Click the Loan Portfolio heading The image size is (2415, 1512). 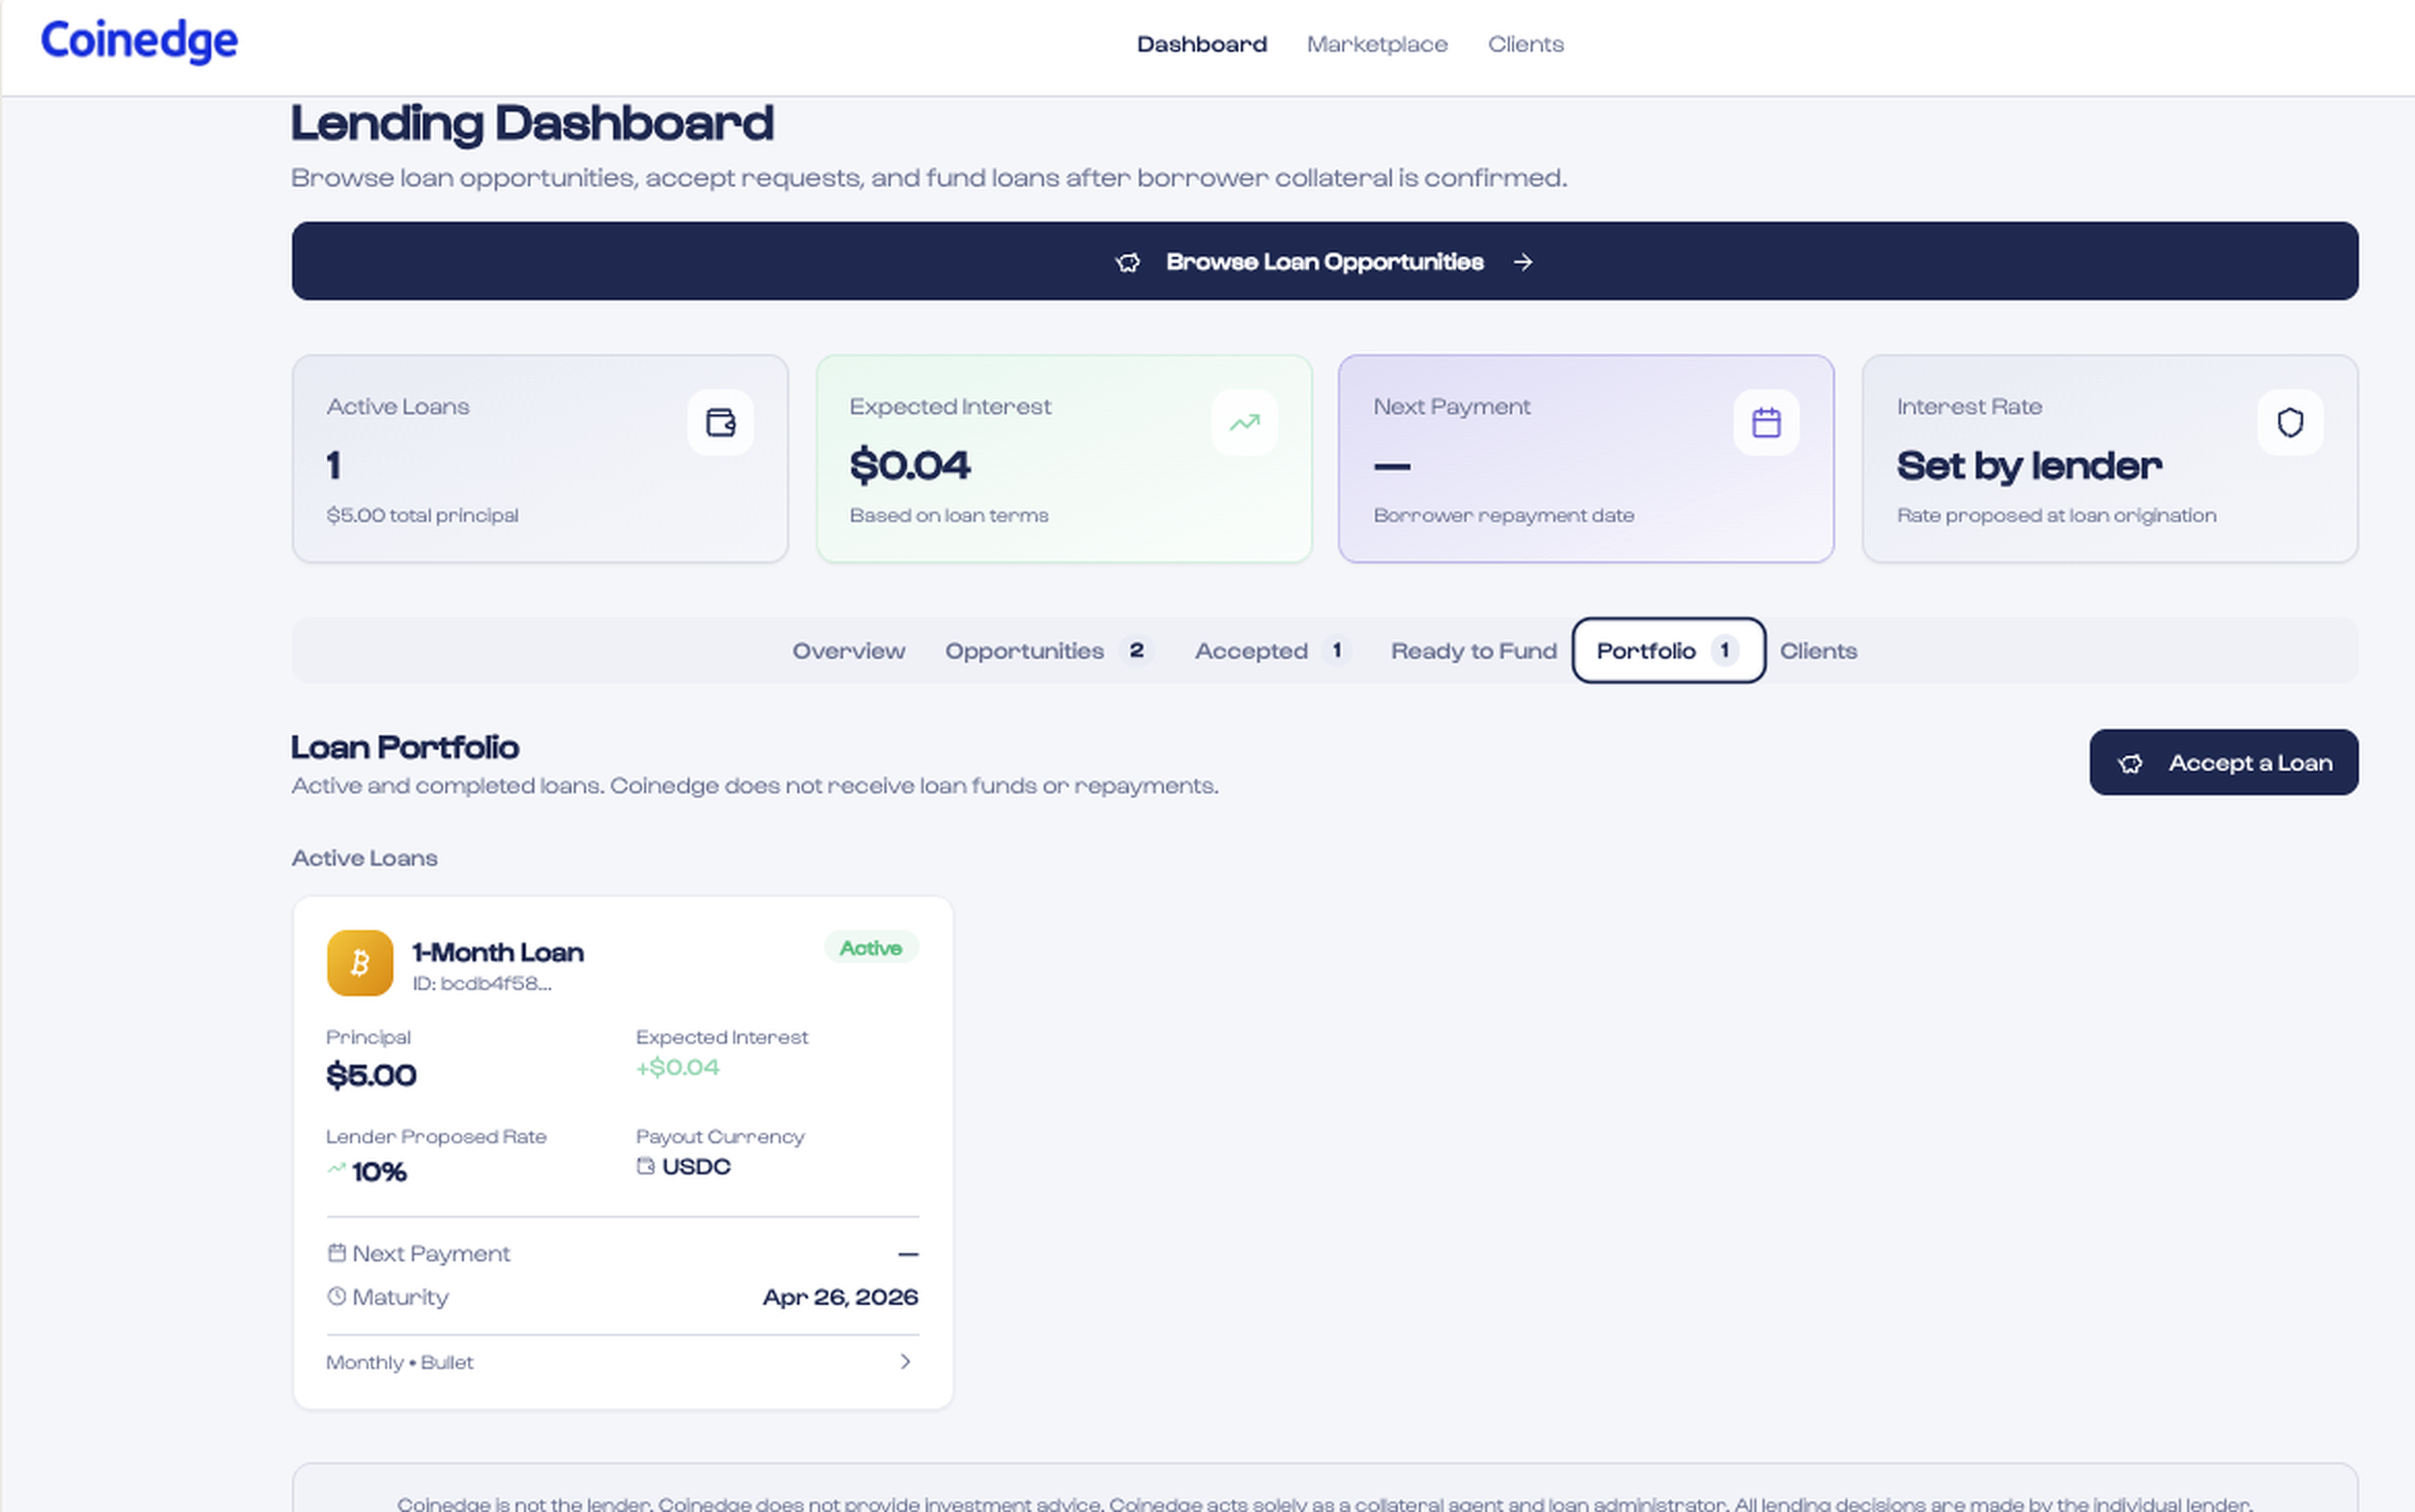(405, 747)
